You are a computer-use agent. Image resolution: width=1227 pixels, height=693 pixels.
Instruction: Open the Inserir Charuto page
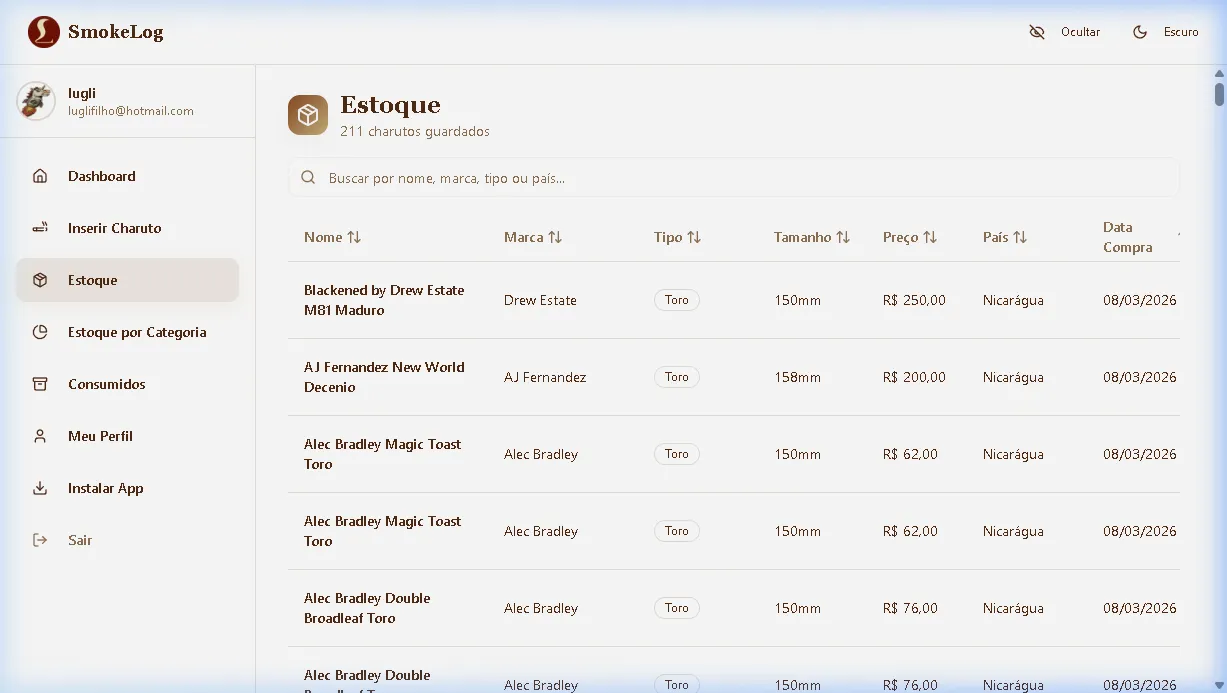pos(127,228)
